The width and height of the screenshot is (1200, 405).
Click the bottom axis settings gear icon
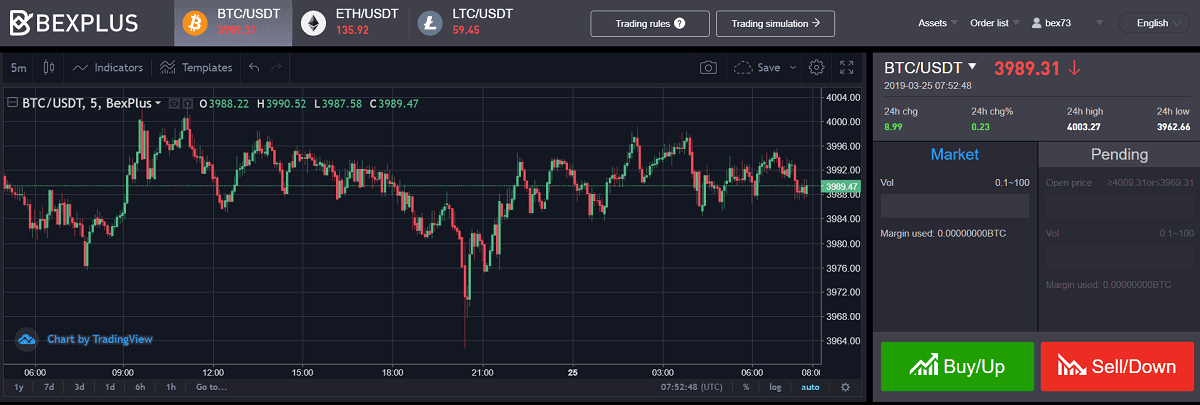845,387
